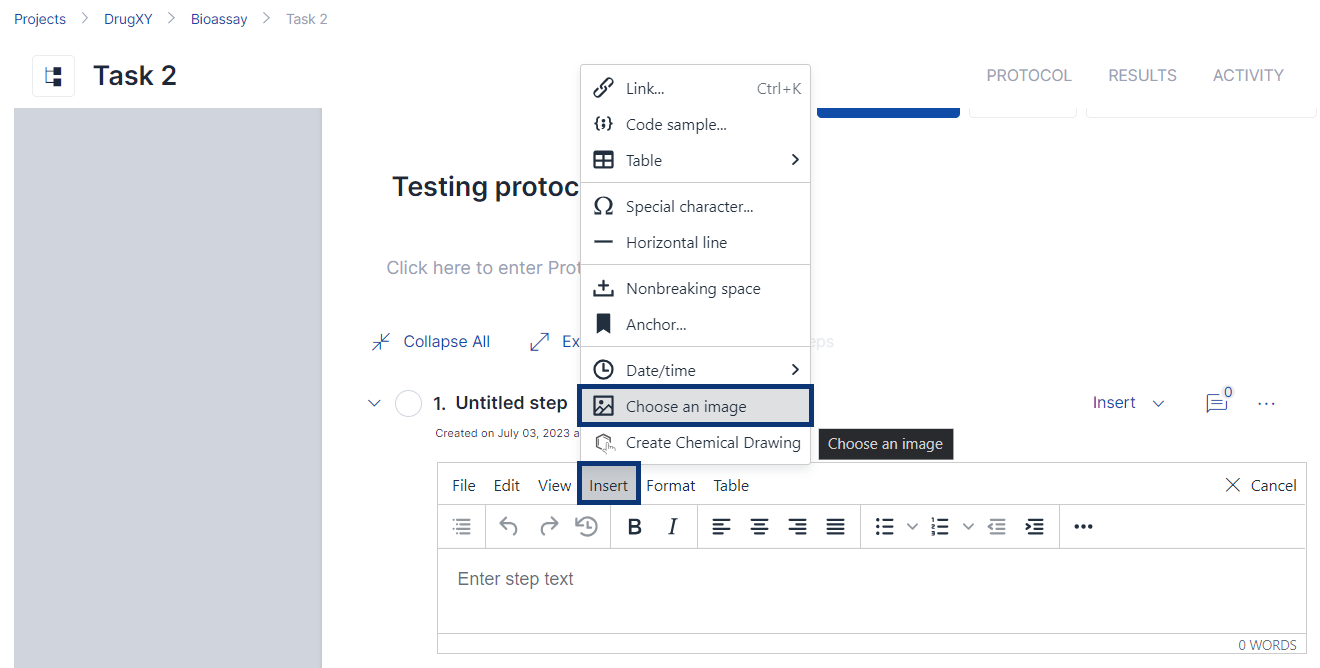Open the step Insert dropdown

pos(1128,403)
